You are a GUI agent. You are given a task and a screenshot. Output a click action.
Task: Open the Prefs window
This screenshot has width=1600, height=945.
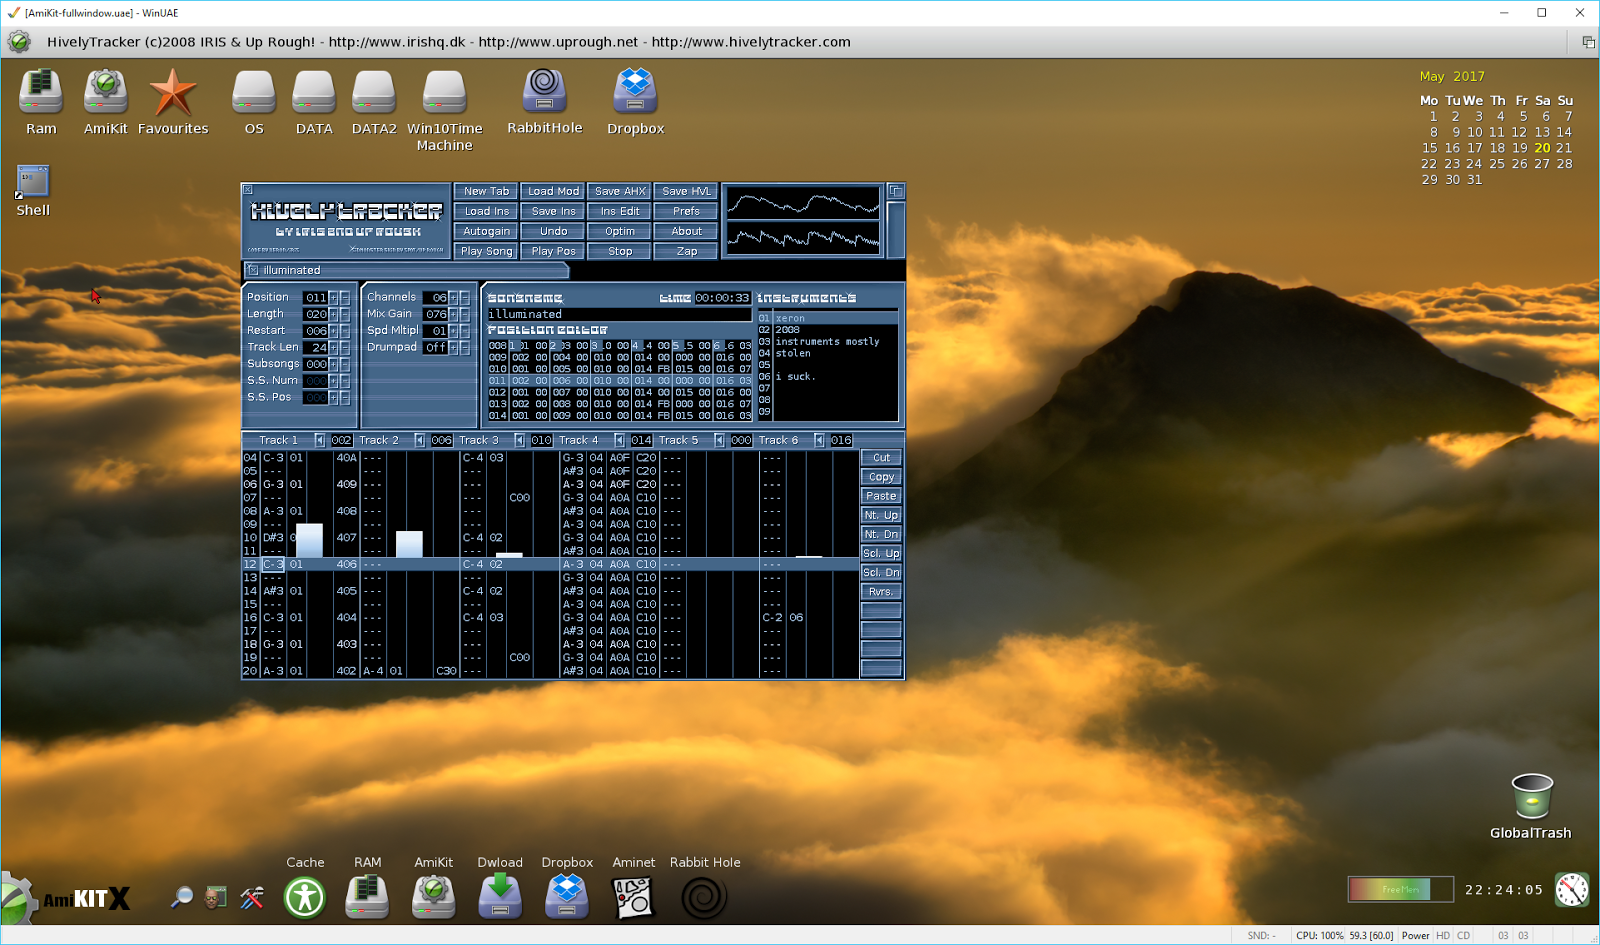686,211
